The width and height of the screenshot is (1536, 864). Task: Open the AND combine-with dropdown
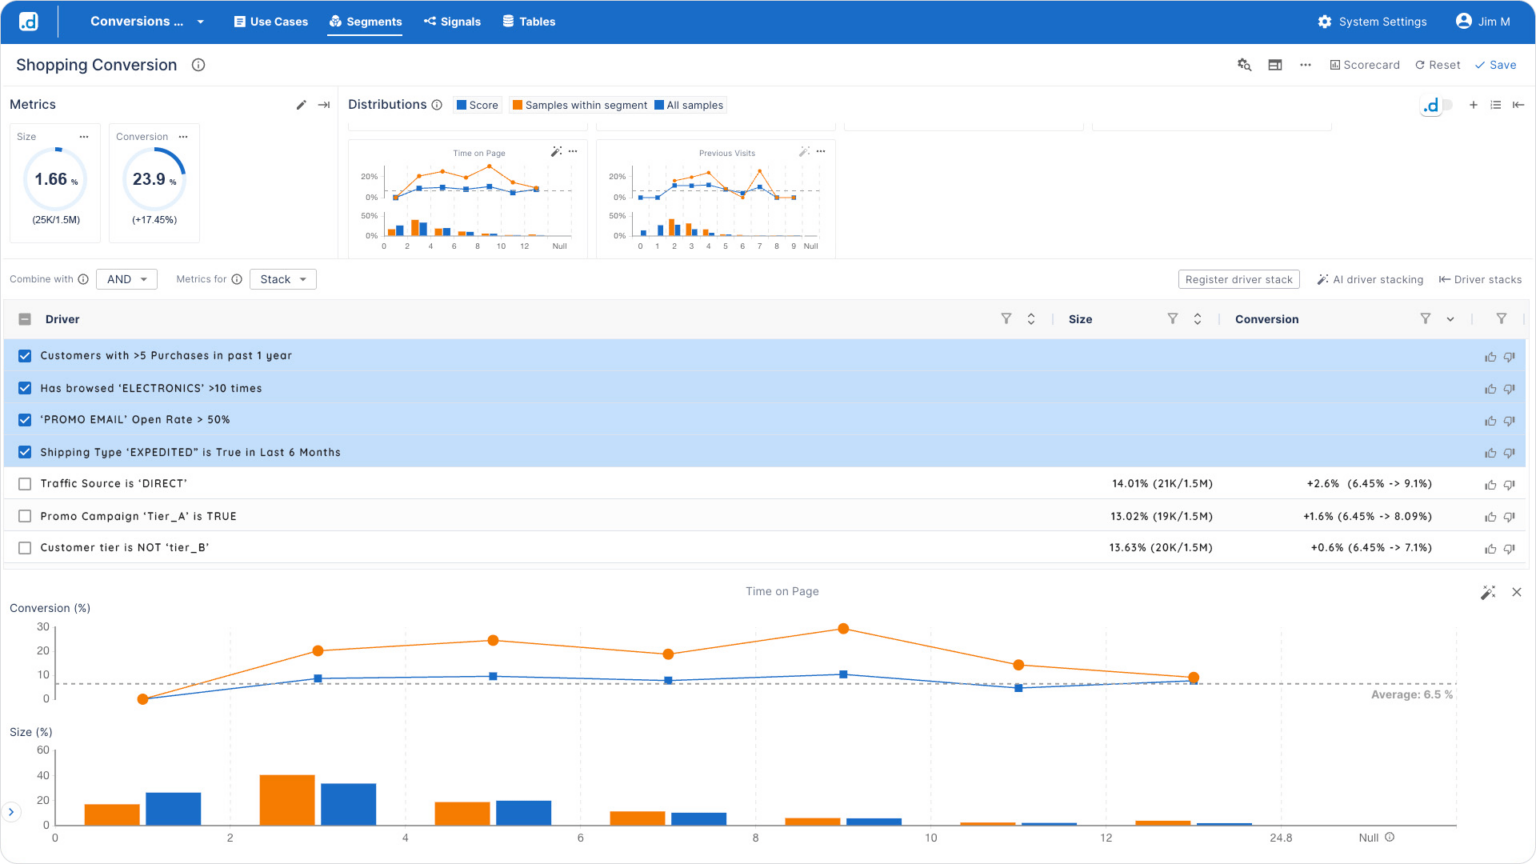(x=126, y=279)
